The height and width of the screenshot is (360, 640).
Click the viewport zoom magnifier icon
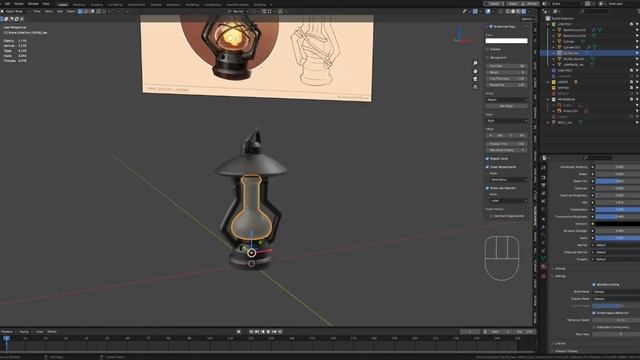tap(475, 63)
